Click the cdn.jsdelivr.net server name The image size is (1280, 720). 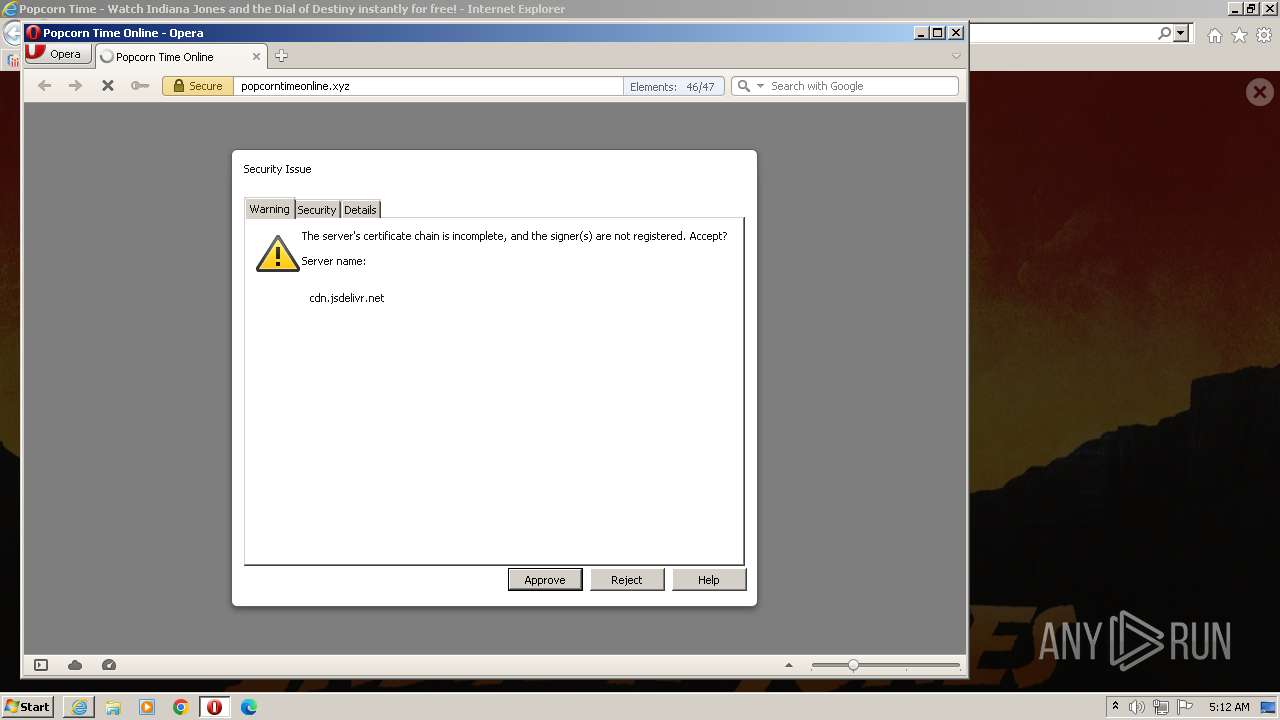tap(347, 298)
